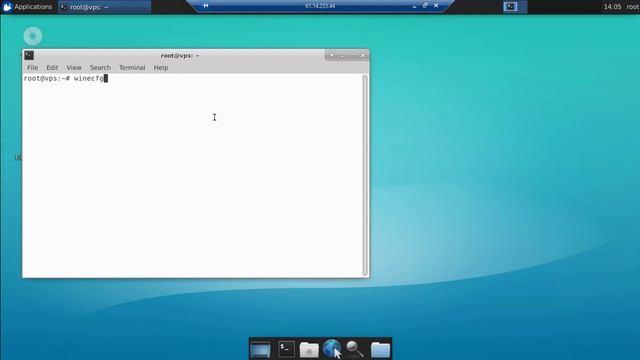Close the terminal window
This screenshot has height=360, width=640.
click(x=363, y=55)
